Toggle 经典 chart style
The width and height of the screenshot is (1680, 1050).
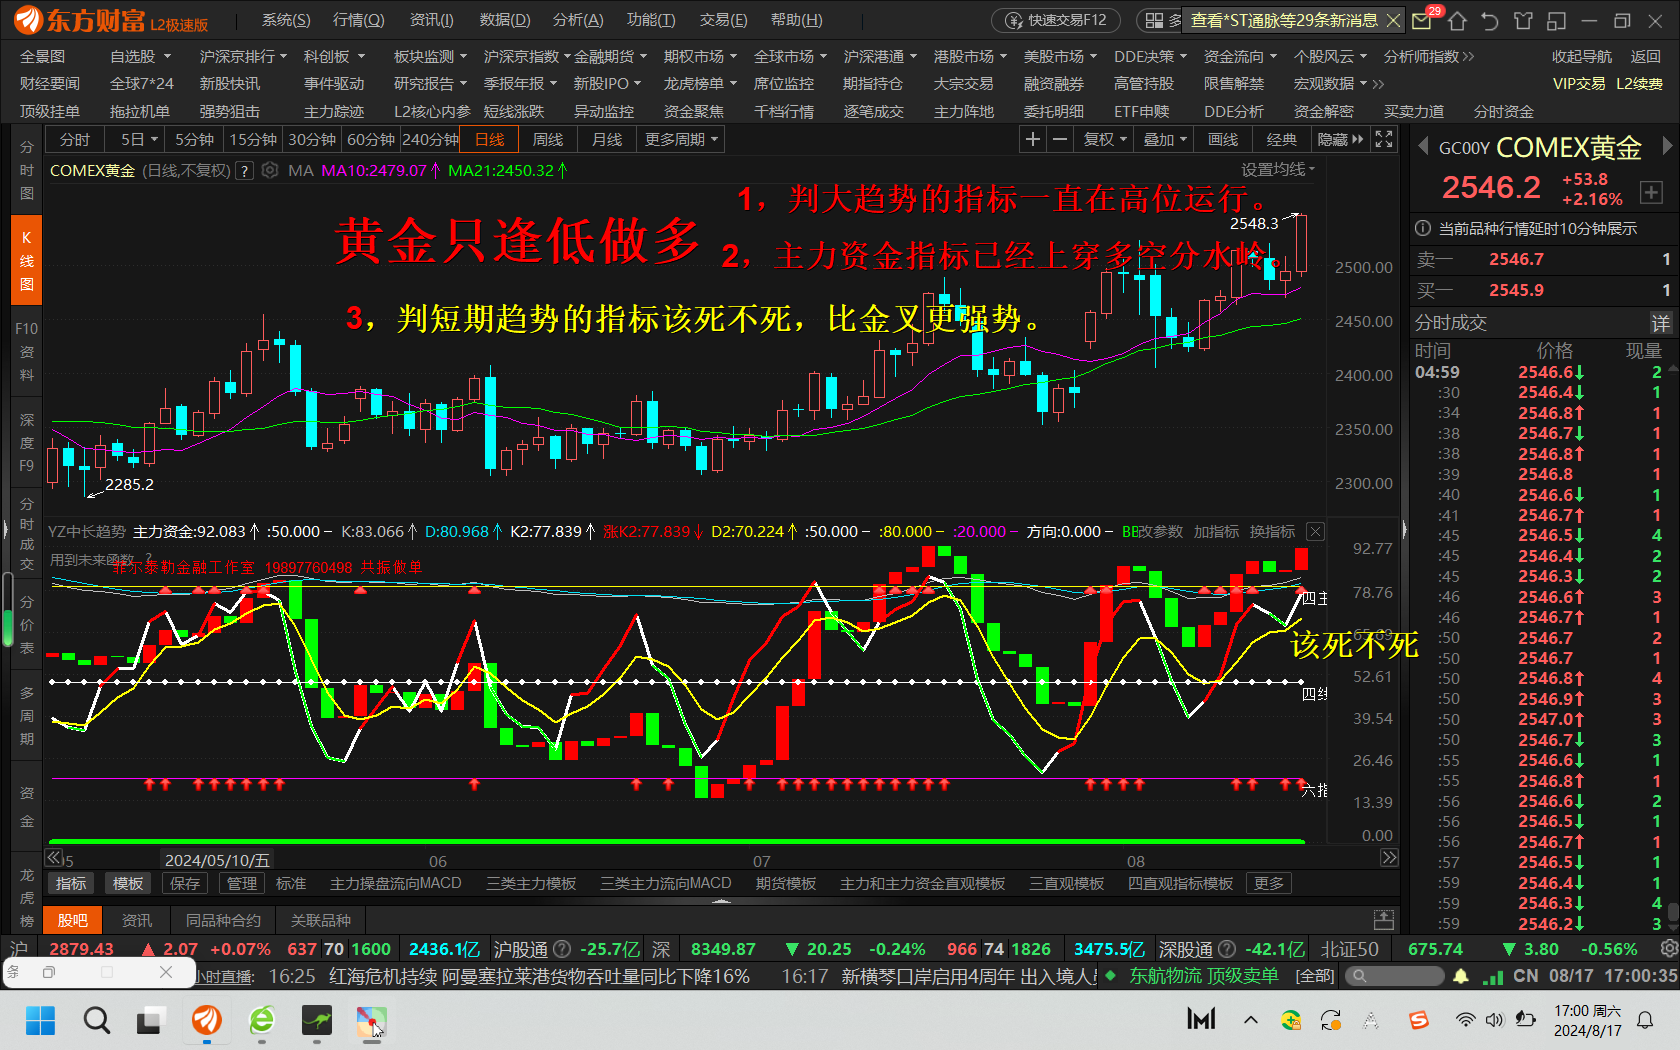click(x=1281, y=140)
